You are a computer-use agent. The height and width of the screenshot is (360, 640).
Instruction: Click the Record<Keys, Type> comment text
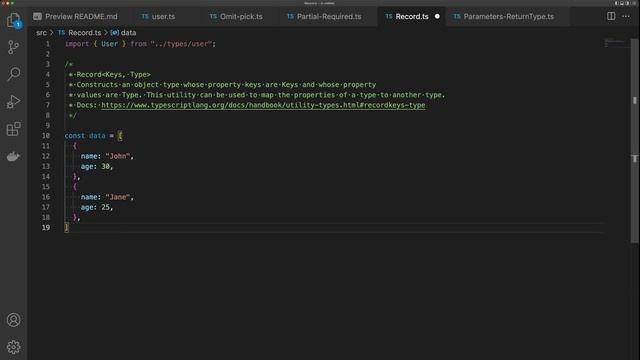(x=113, y=74)
